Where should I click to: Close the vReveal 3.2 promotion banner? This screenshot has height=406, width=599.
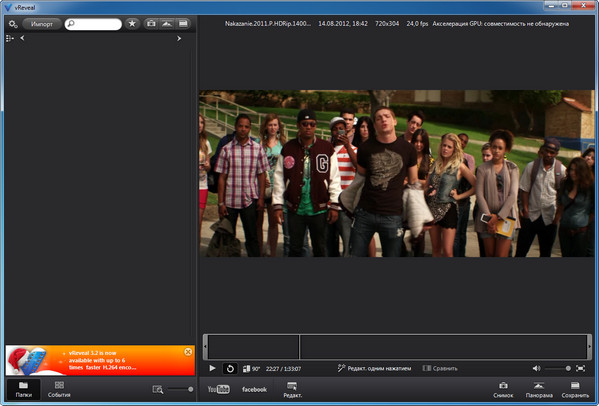pyautogui.click(x=188, y=352)
